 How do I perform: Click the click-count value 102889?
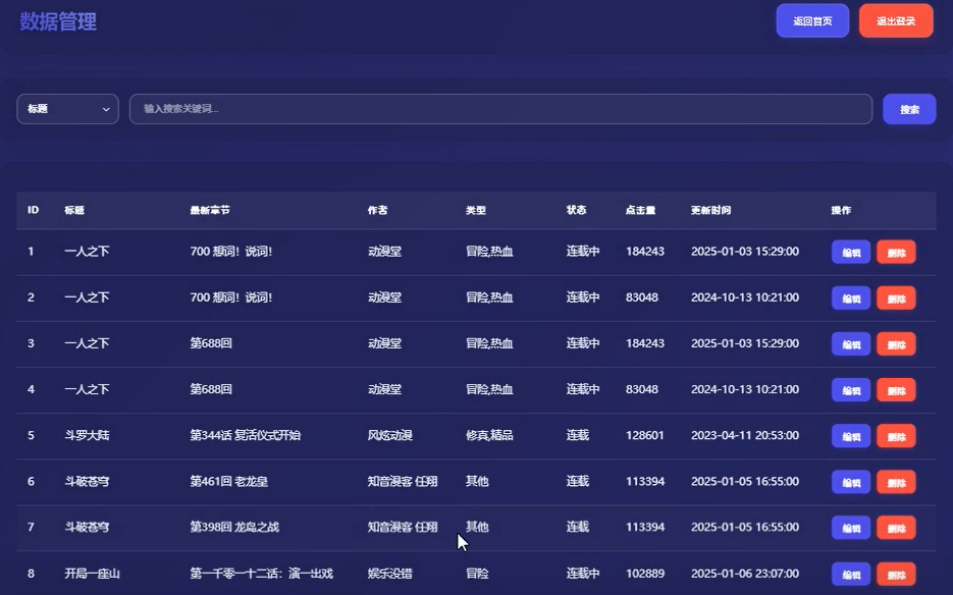(645, 573)
